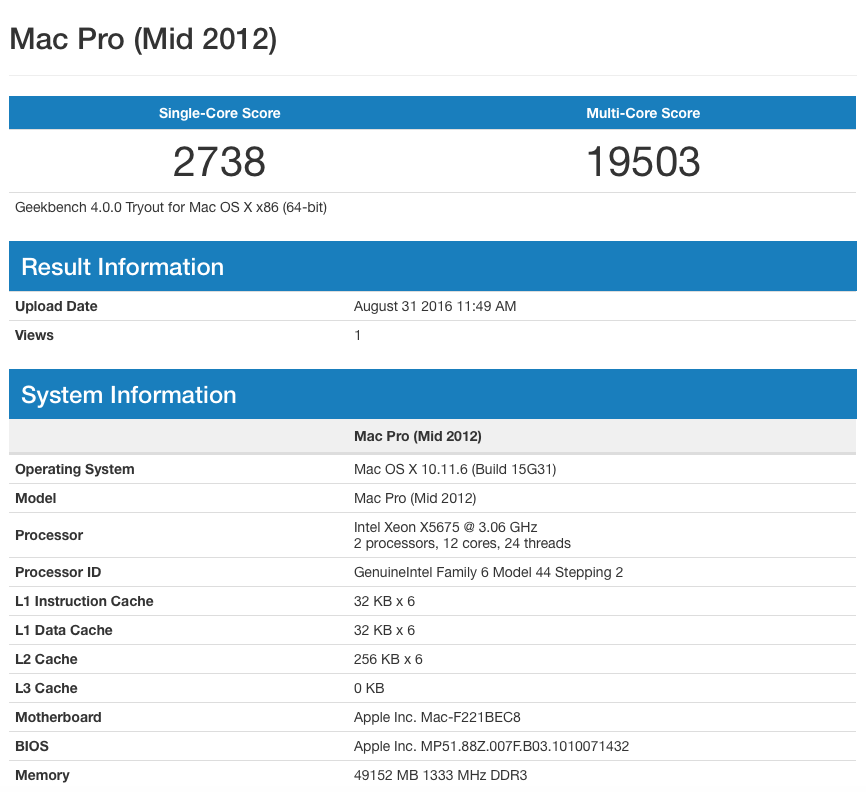
Task: Click the Operating System label
Action: coord(75,469)
